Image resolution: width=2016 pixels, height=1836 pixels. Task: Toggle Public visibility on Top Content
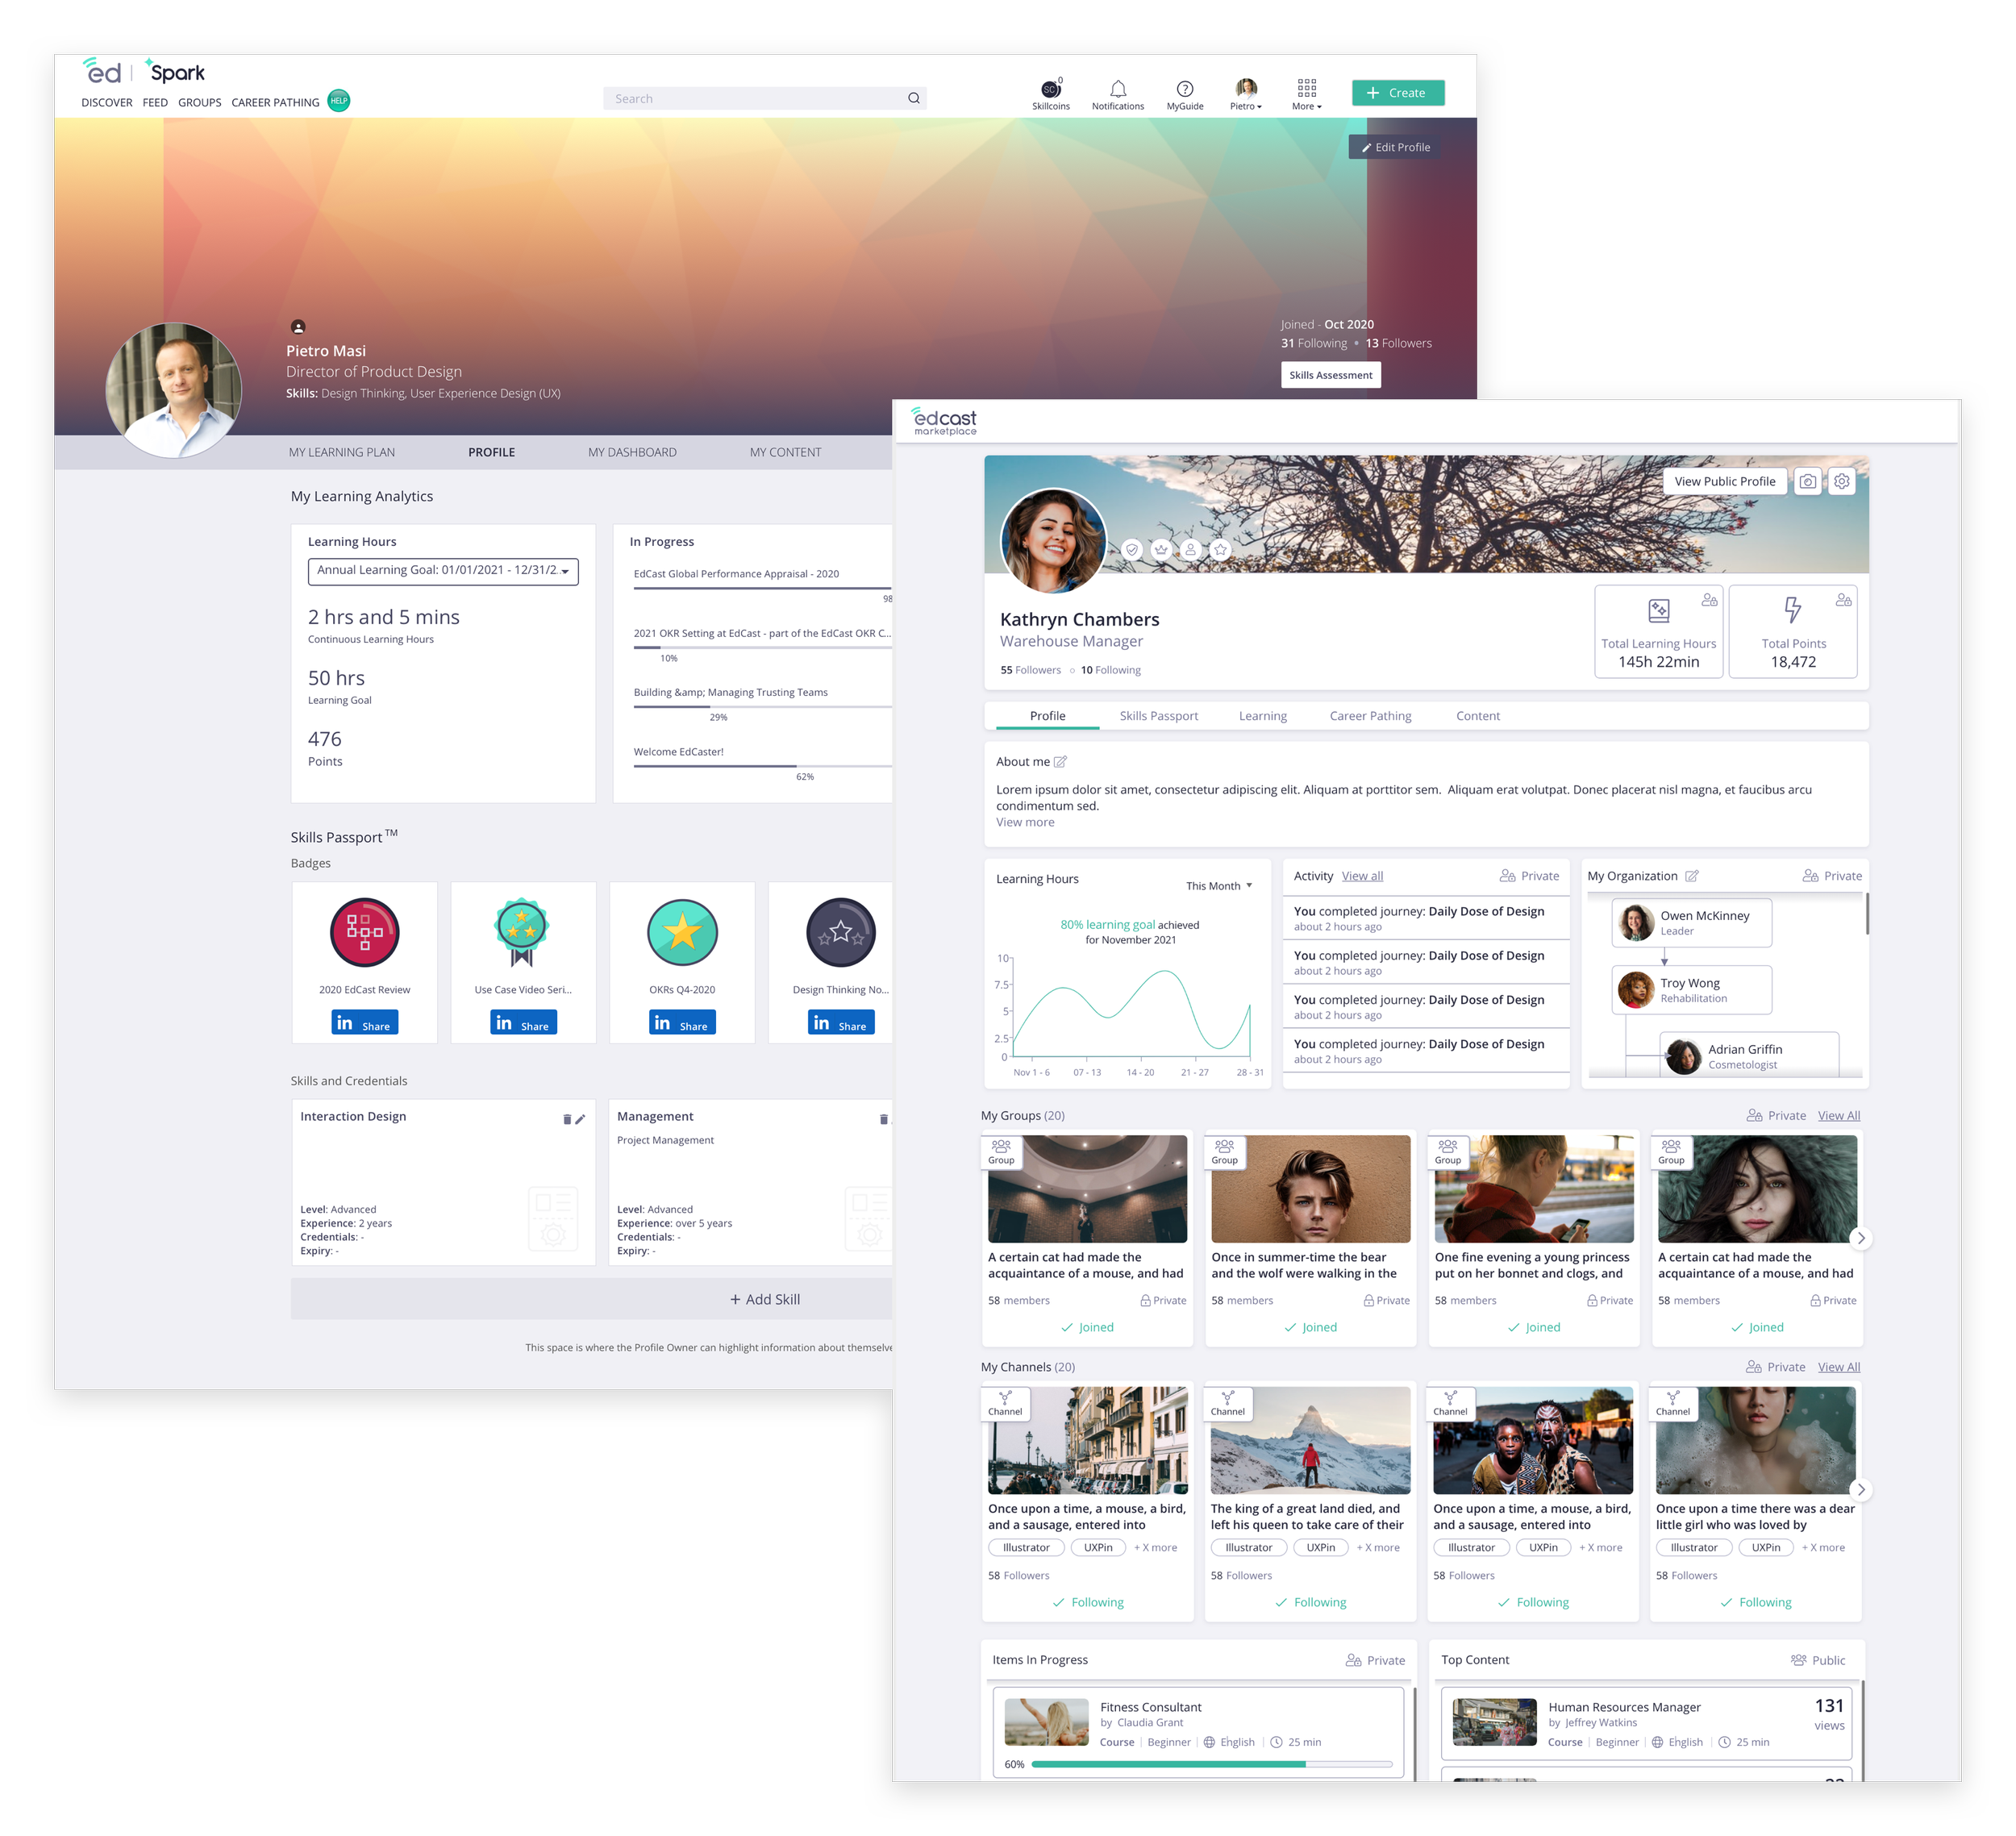(1818, 1660)
